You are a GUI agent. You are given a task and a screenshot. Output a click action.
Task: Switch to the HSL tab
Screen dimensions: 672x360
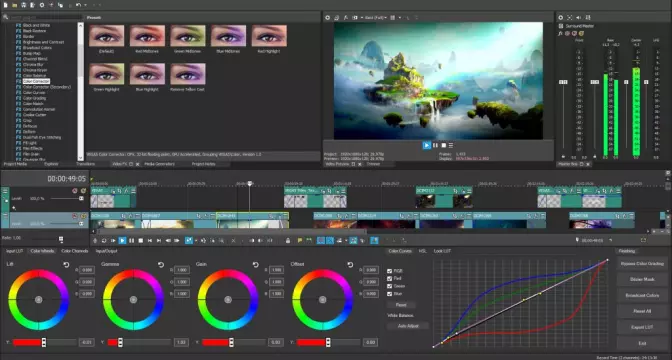click(x=423, y=251)
